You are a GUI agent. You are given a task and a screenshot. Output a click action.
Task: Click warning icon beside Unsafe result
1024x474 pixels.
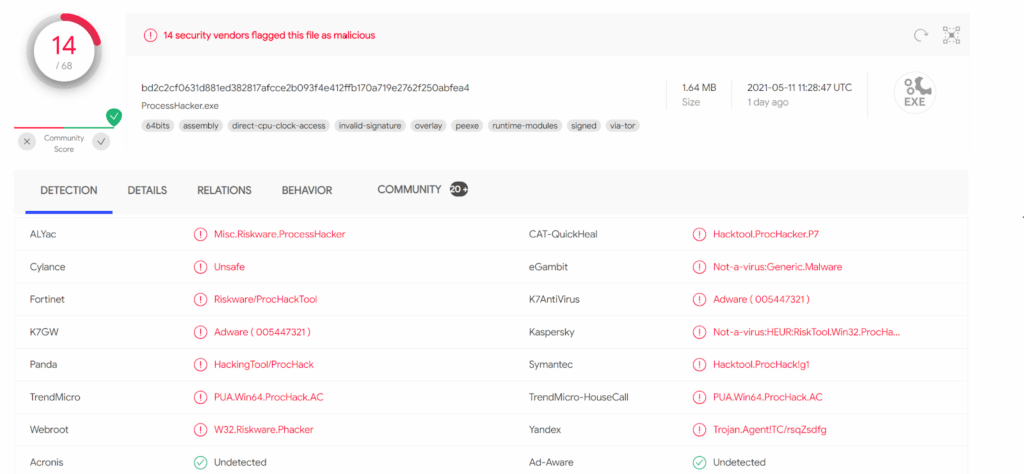point(200,267)
